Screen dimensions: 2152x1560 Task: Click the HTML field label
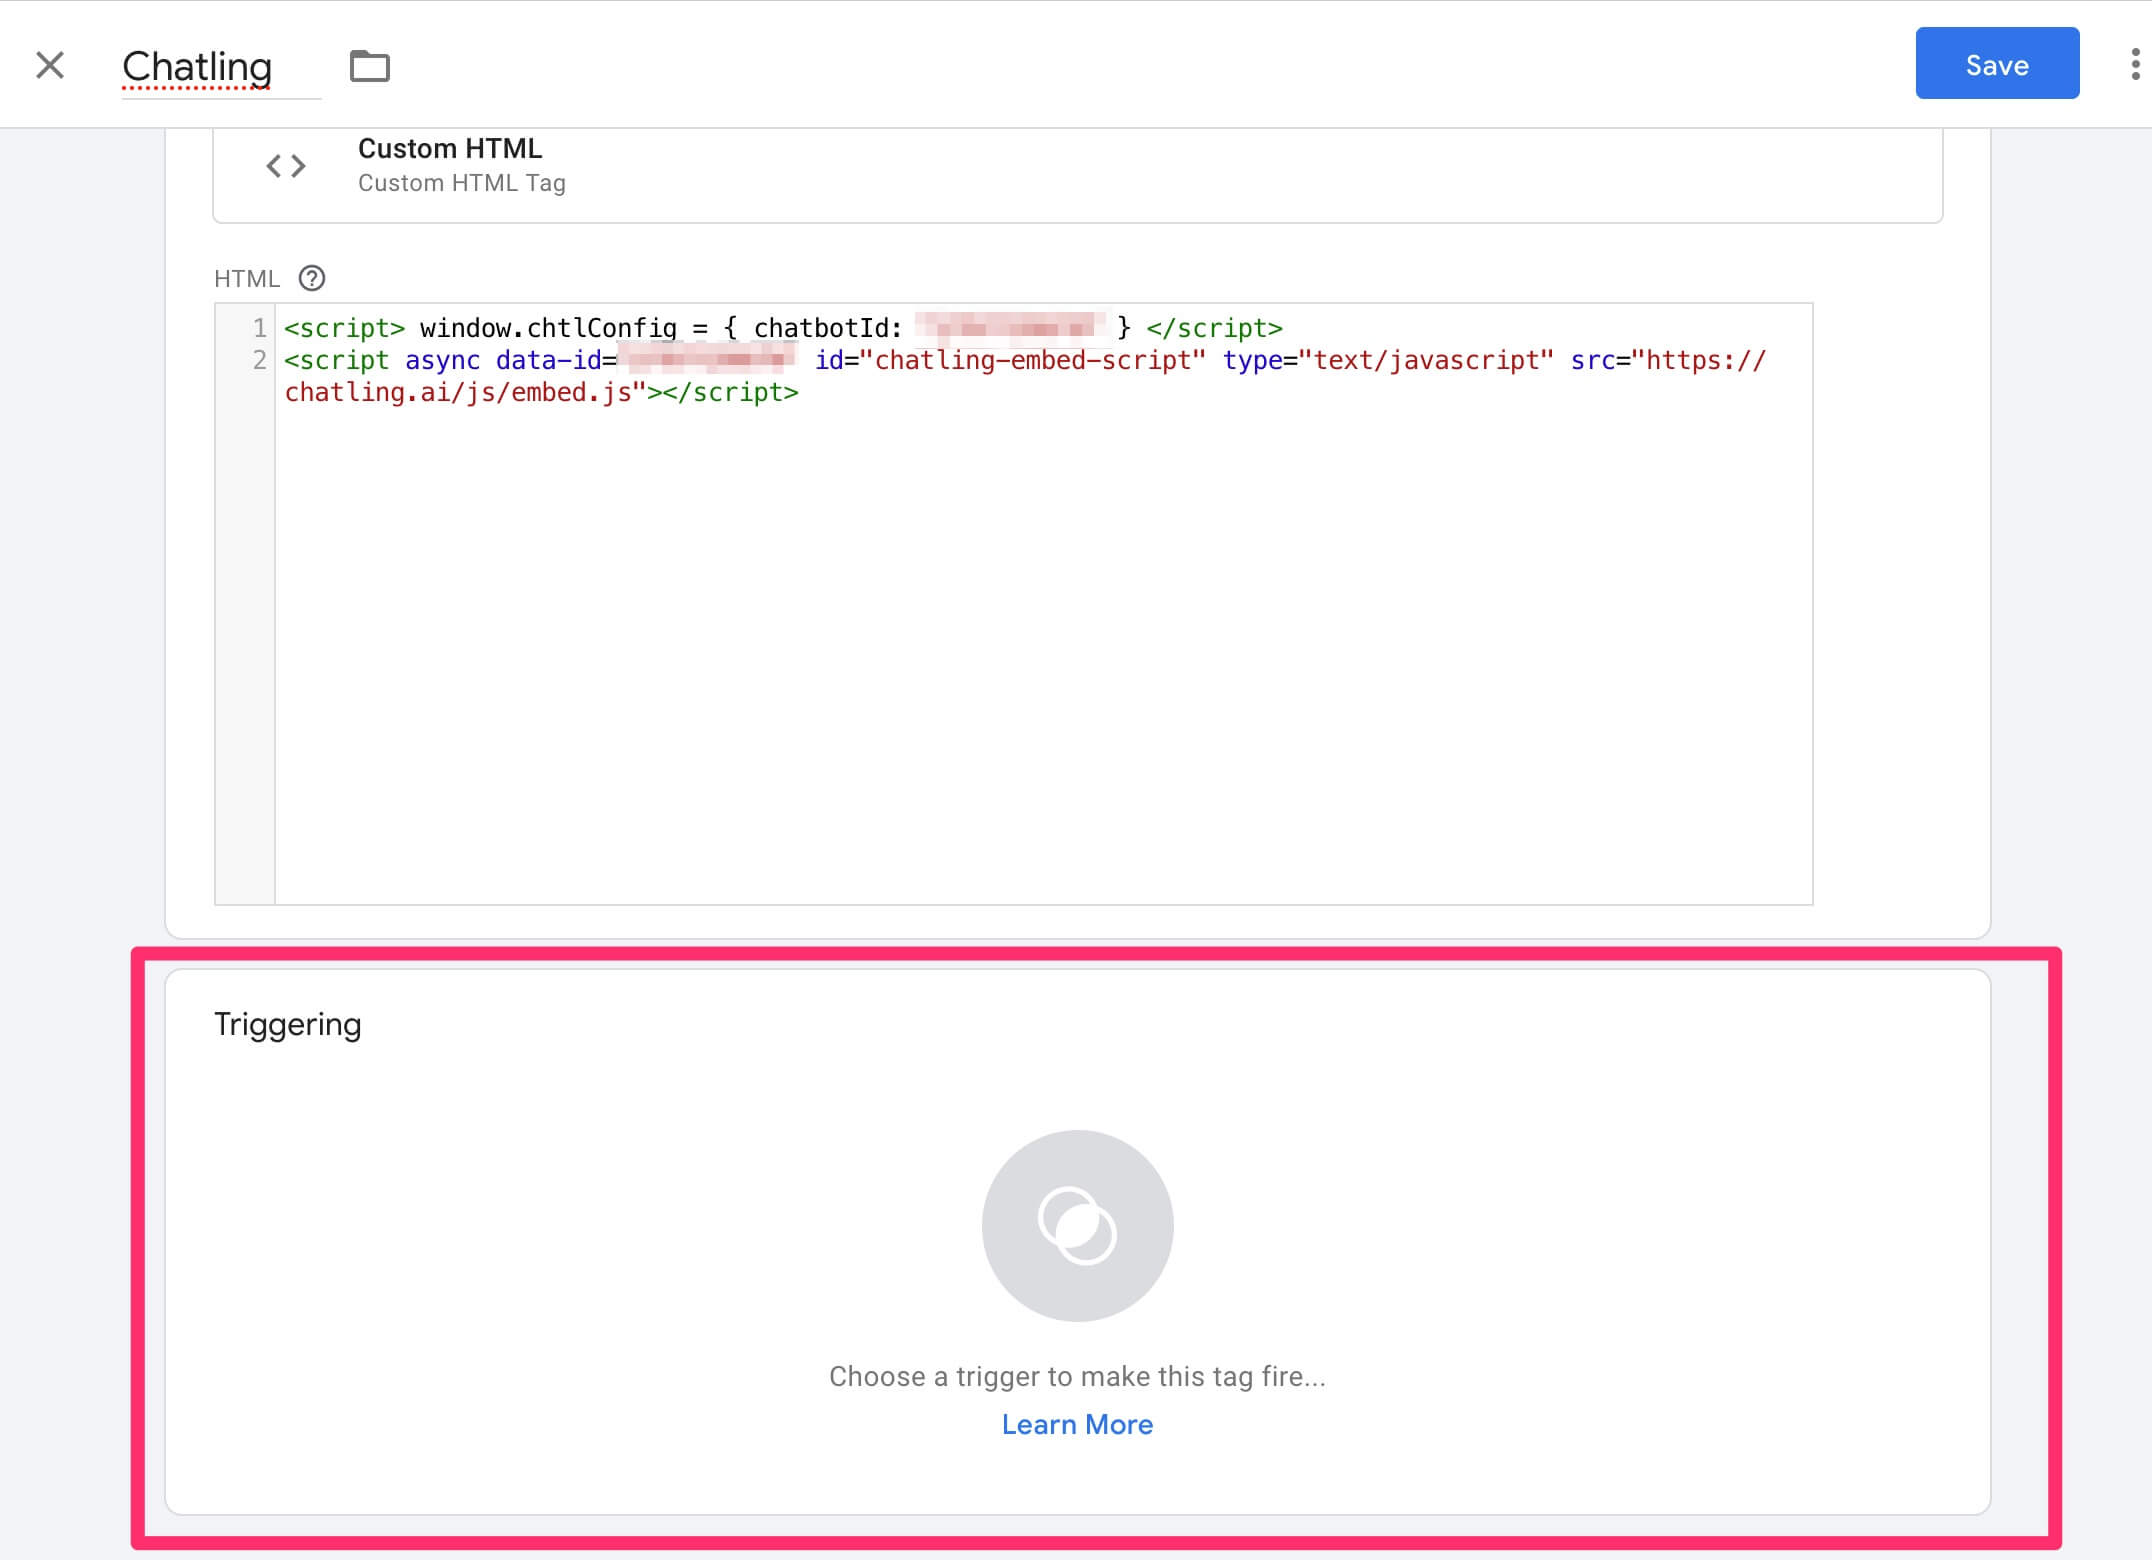[247, 279]
